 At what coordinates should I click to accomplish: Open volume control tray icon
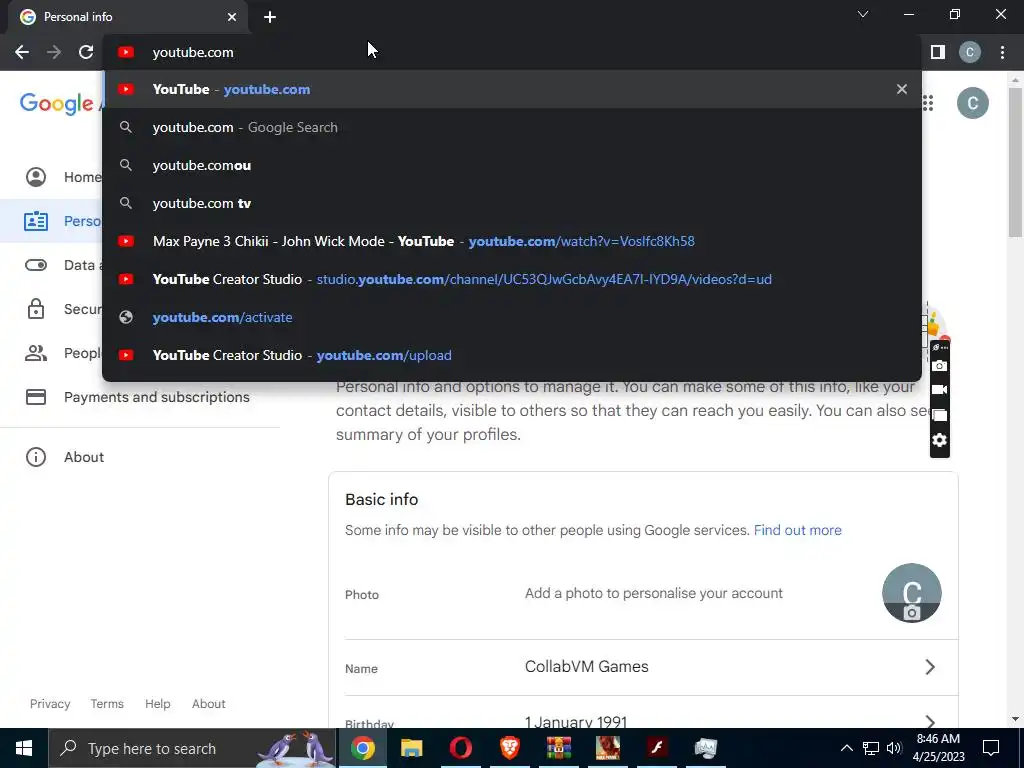[894, 748]
